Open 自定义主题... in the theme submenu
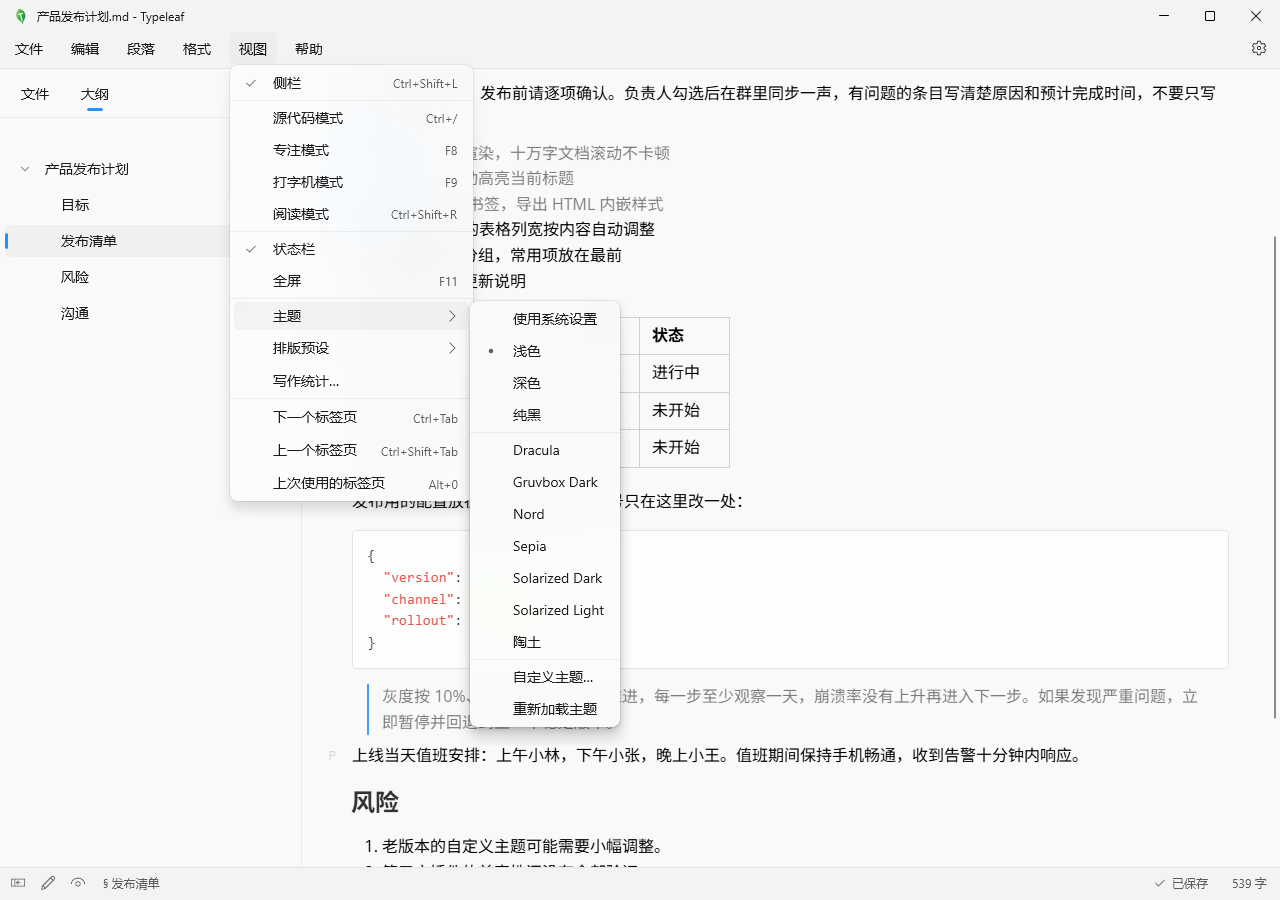The image size is (1280, 900). point(545,677)
